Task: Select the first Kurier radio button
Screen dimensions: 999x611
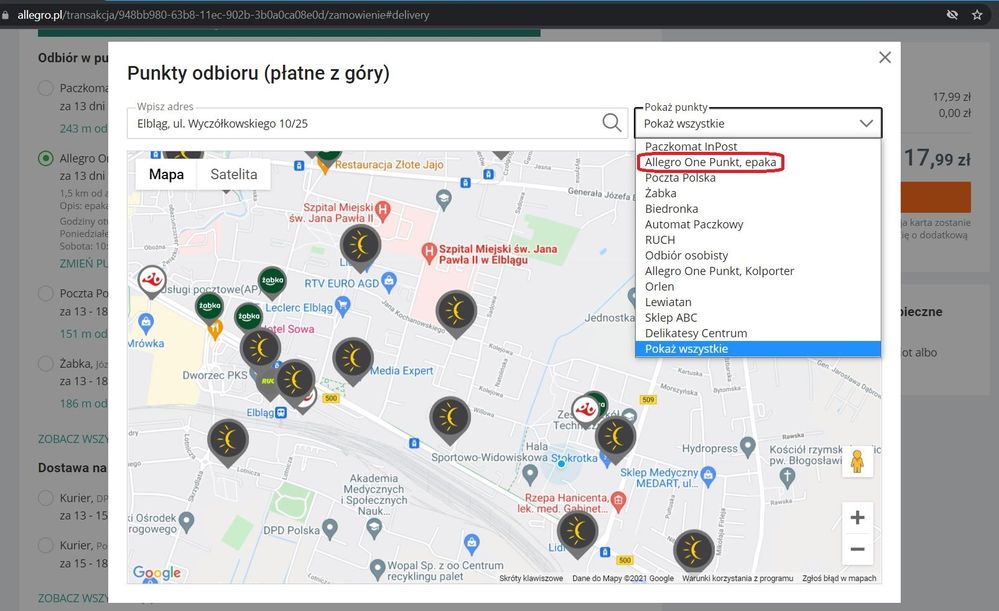Action: (x=46, y=498)
